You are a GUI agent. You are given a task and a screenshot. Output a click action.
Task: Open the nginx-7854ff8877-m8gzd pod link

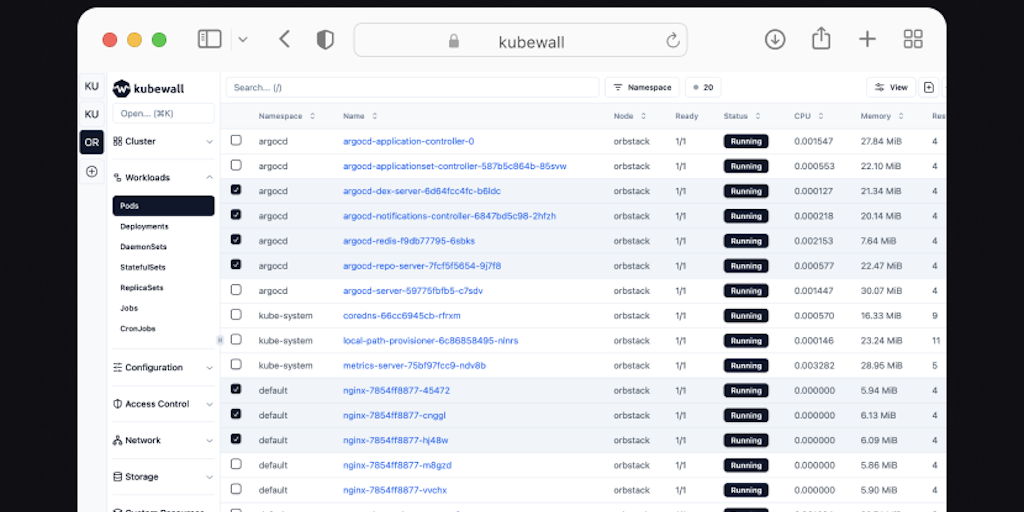click(397, 465)
